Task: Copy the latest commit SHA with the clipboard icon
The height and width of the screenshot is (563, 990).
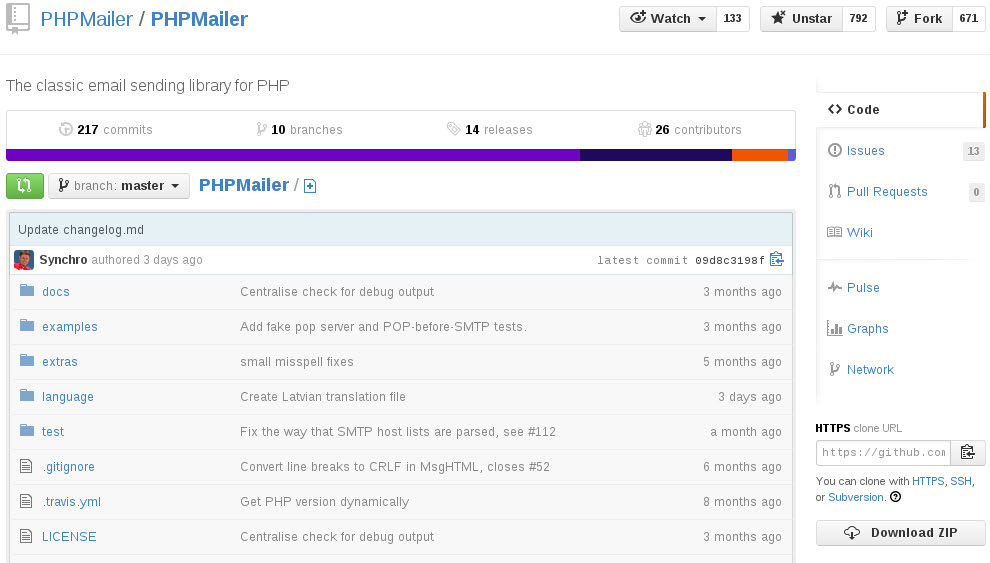Action: pos(777,259)
